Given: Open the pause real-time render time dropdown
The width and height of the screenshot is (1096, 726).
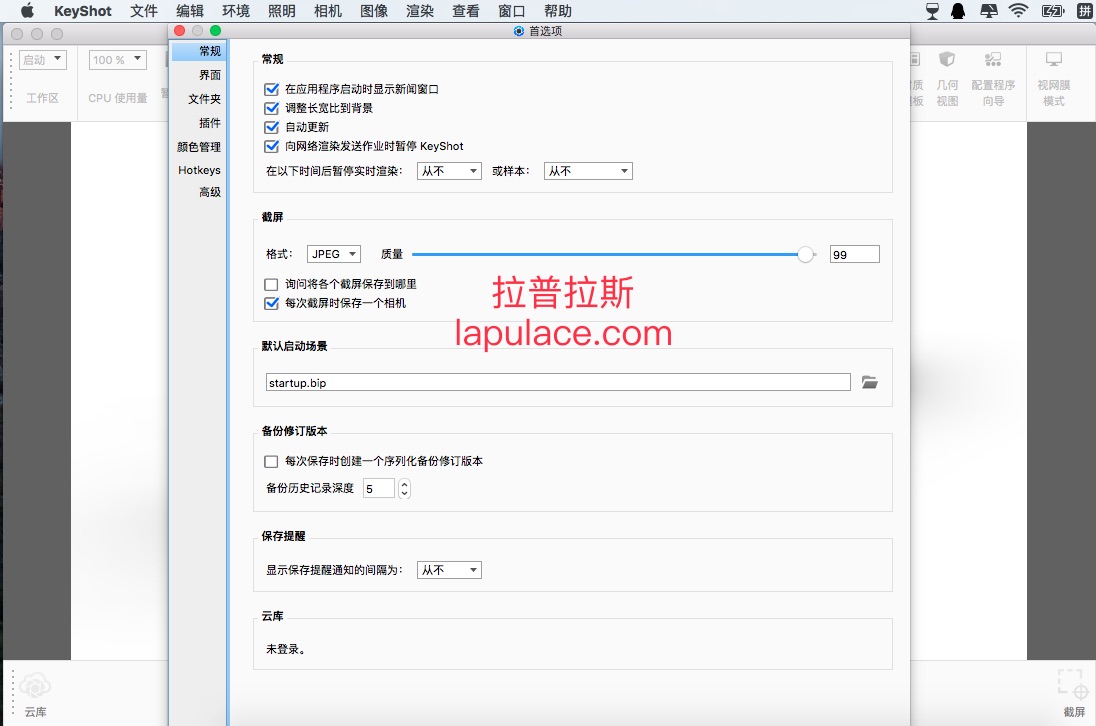Looking at the screenshot, I should coord(449,171).
